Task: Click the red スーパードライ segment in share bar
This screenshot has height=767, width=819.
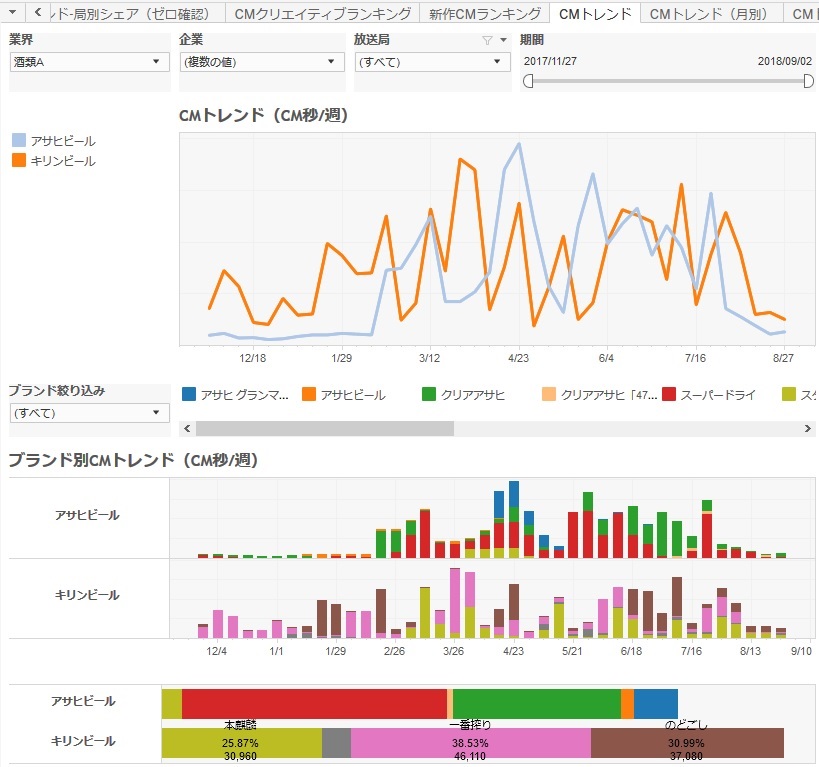Action: click(314, 704)
